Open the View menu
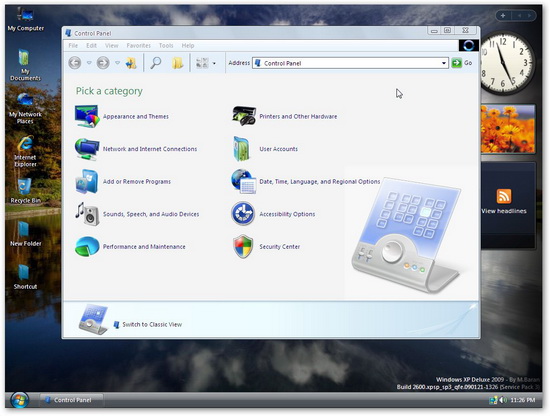Viewport: 550px width, 416px height. [x=112, y=46]
